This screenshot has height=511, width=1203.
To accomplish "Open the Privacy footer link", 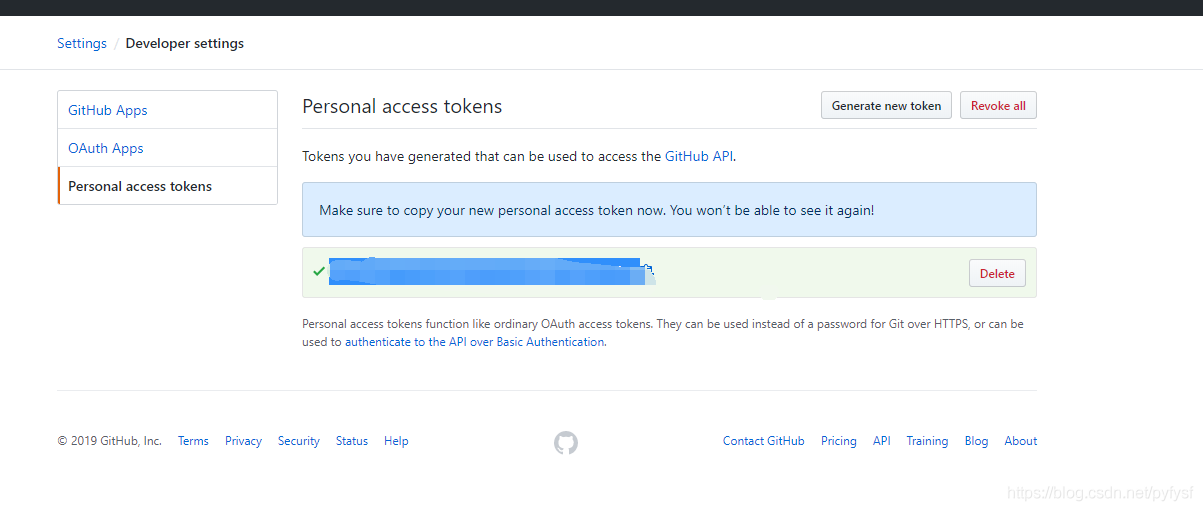I will [x=243, y=441].
